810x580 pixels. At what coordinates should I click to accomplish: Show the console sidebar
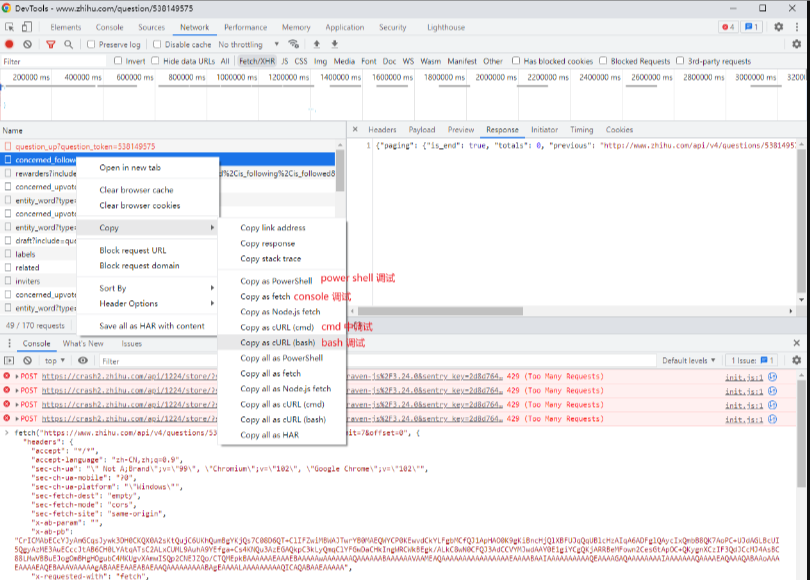click(9, 360)
